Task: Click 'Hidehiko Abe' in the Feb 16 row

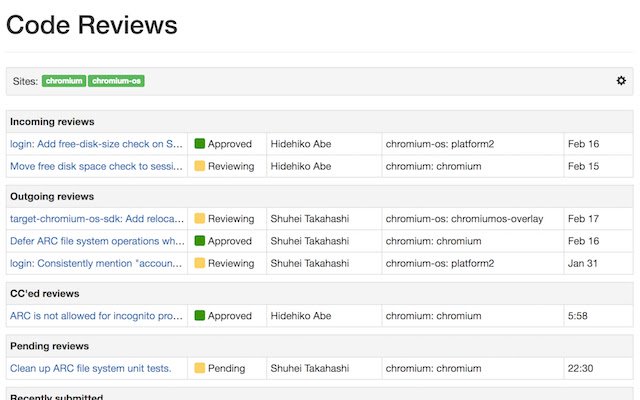Action: pyautogui.click(x=301, y=144)
